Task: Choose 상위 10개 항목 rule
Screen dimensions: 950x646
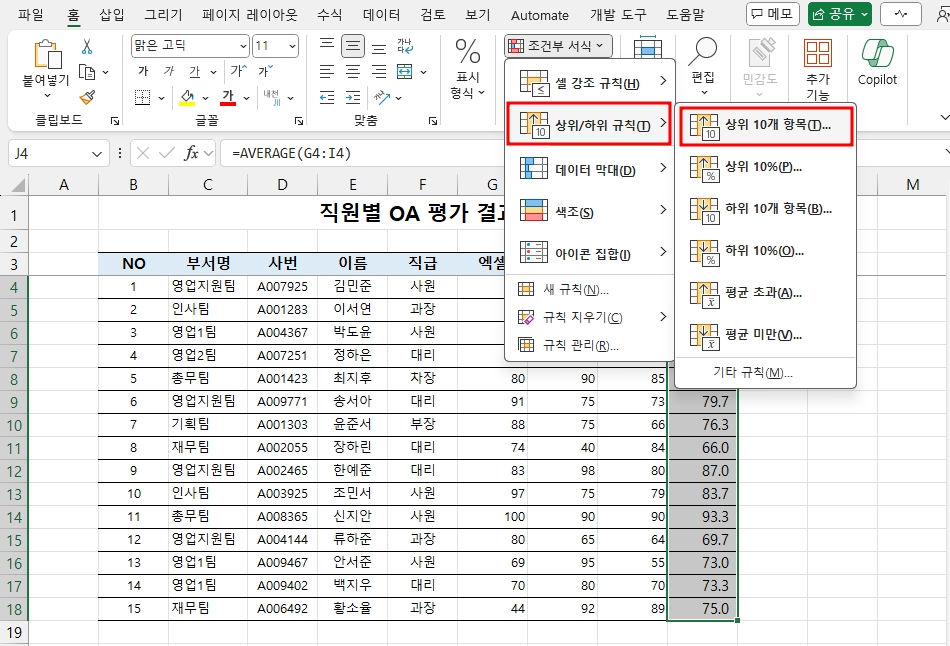Action: pyautogui.click(x=766, y=125)
